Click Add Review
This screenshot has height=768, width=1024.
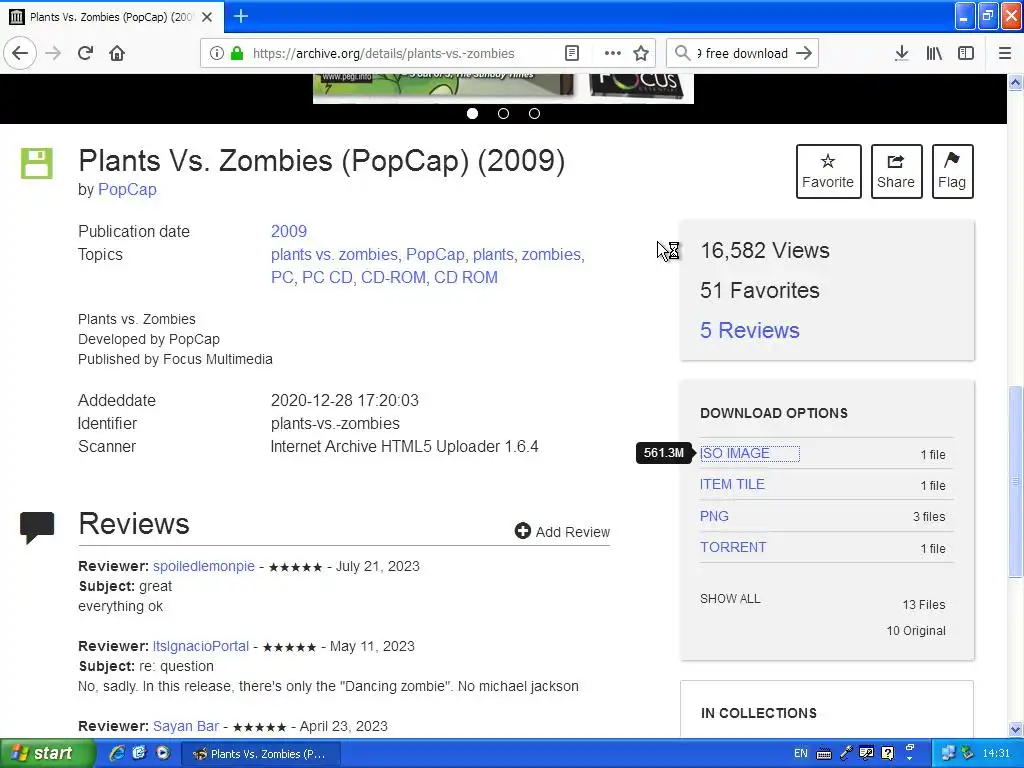[x=562, y=532]
